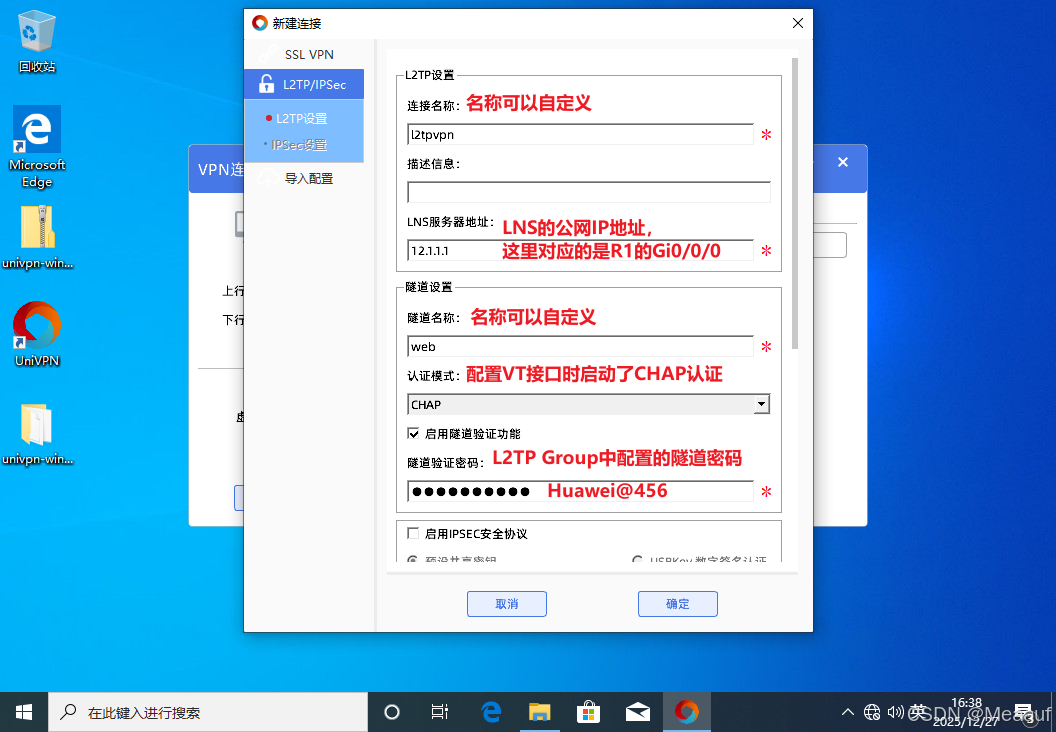Click the UniVPN logo in dialog title

[259, 23]
